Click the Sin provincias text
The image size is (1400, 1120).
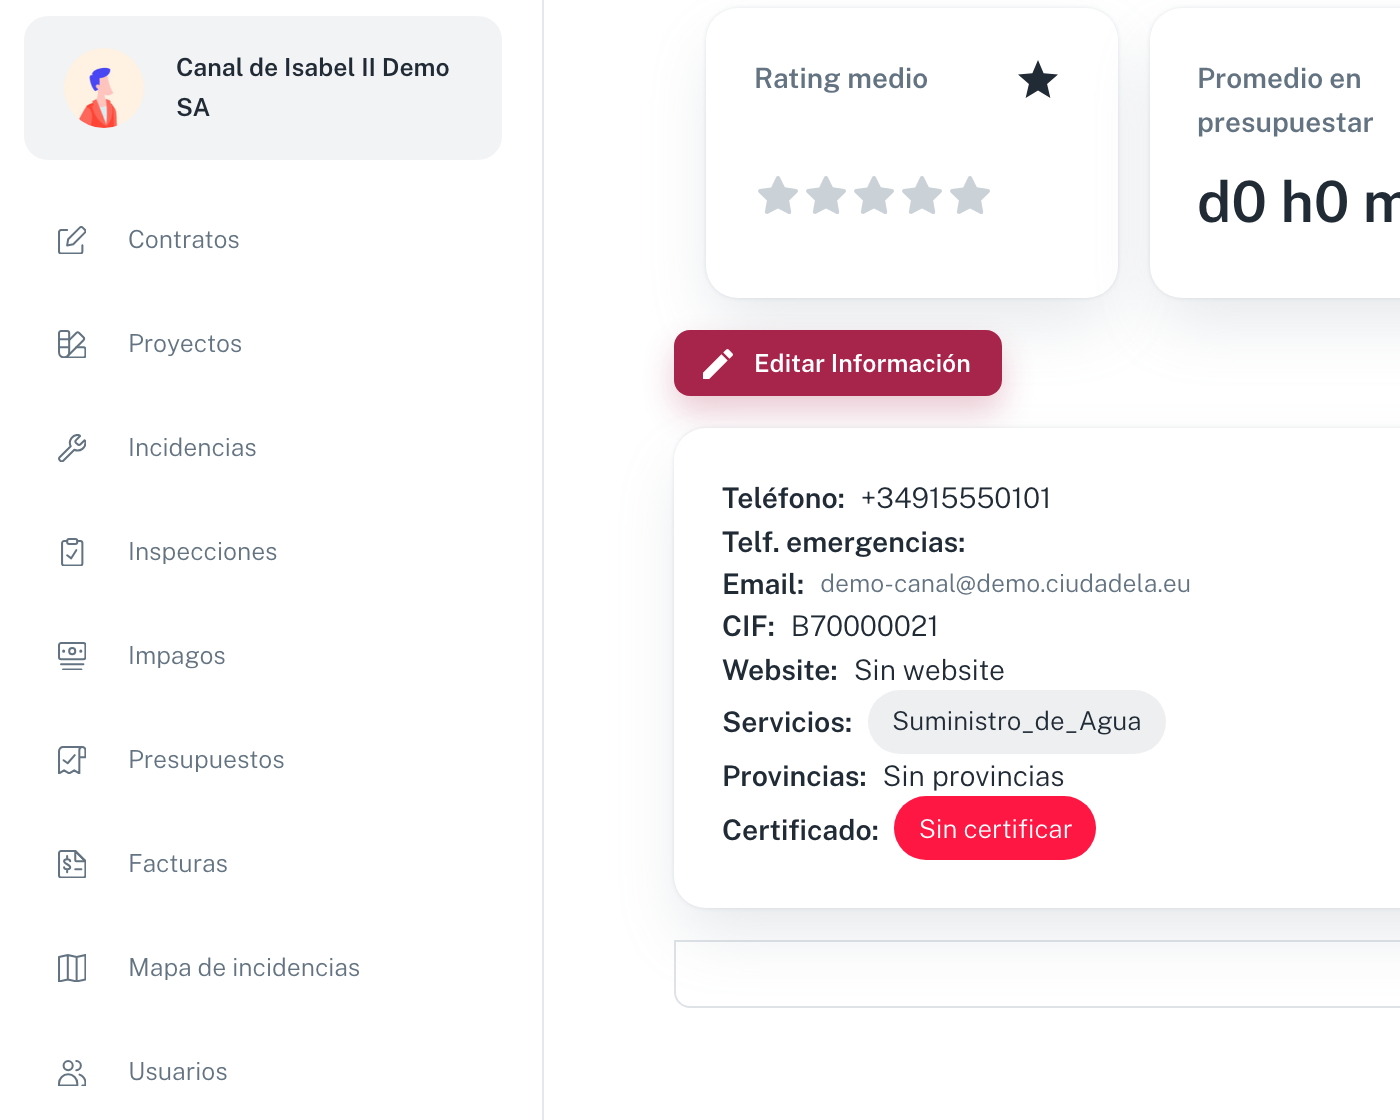point(973,776)
